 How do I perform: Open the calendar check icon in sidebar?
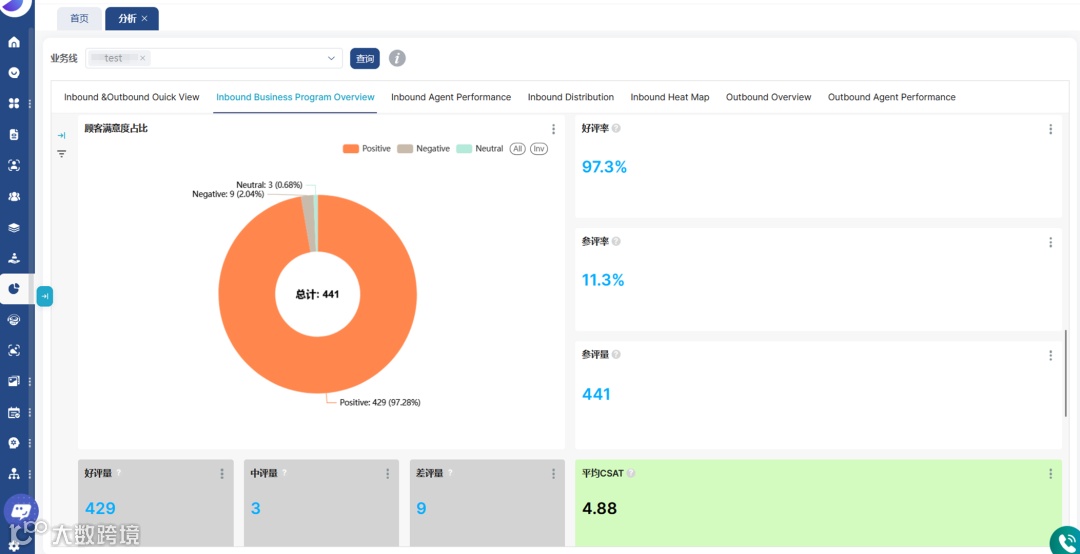point(14,413)
